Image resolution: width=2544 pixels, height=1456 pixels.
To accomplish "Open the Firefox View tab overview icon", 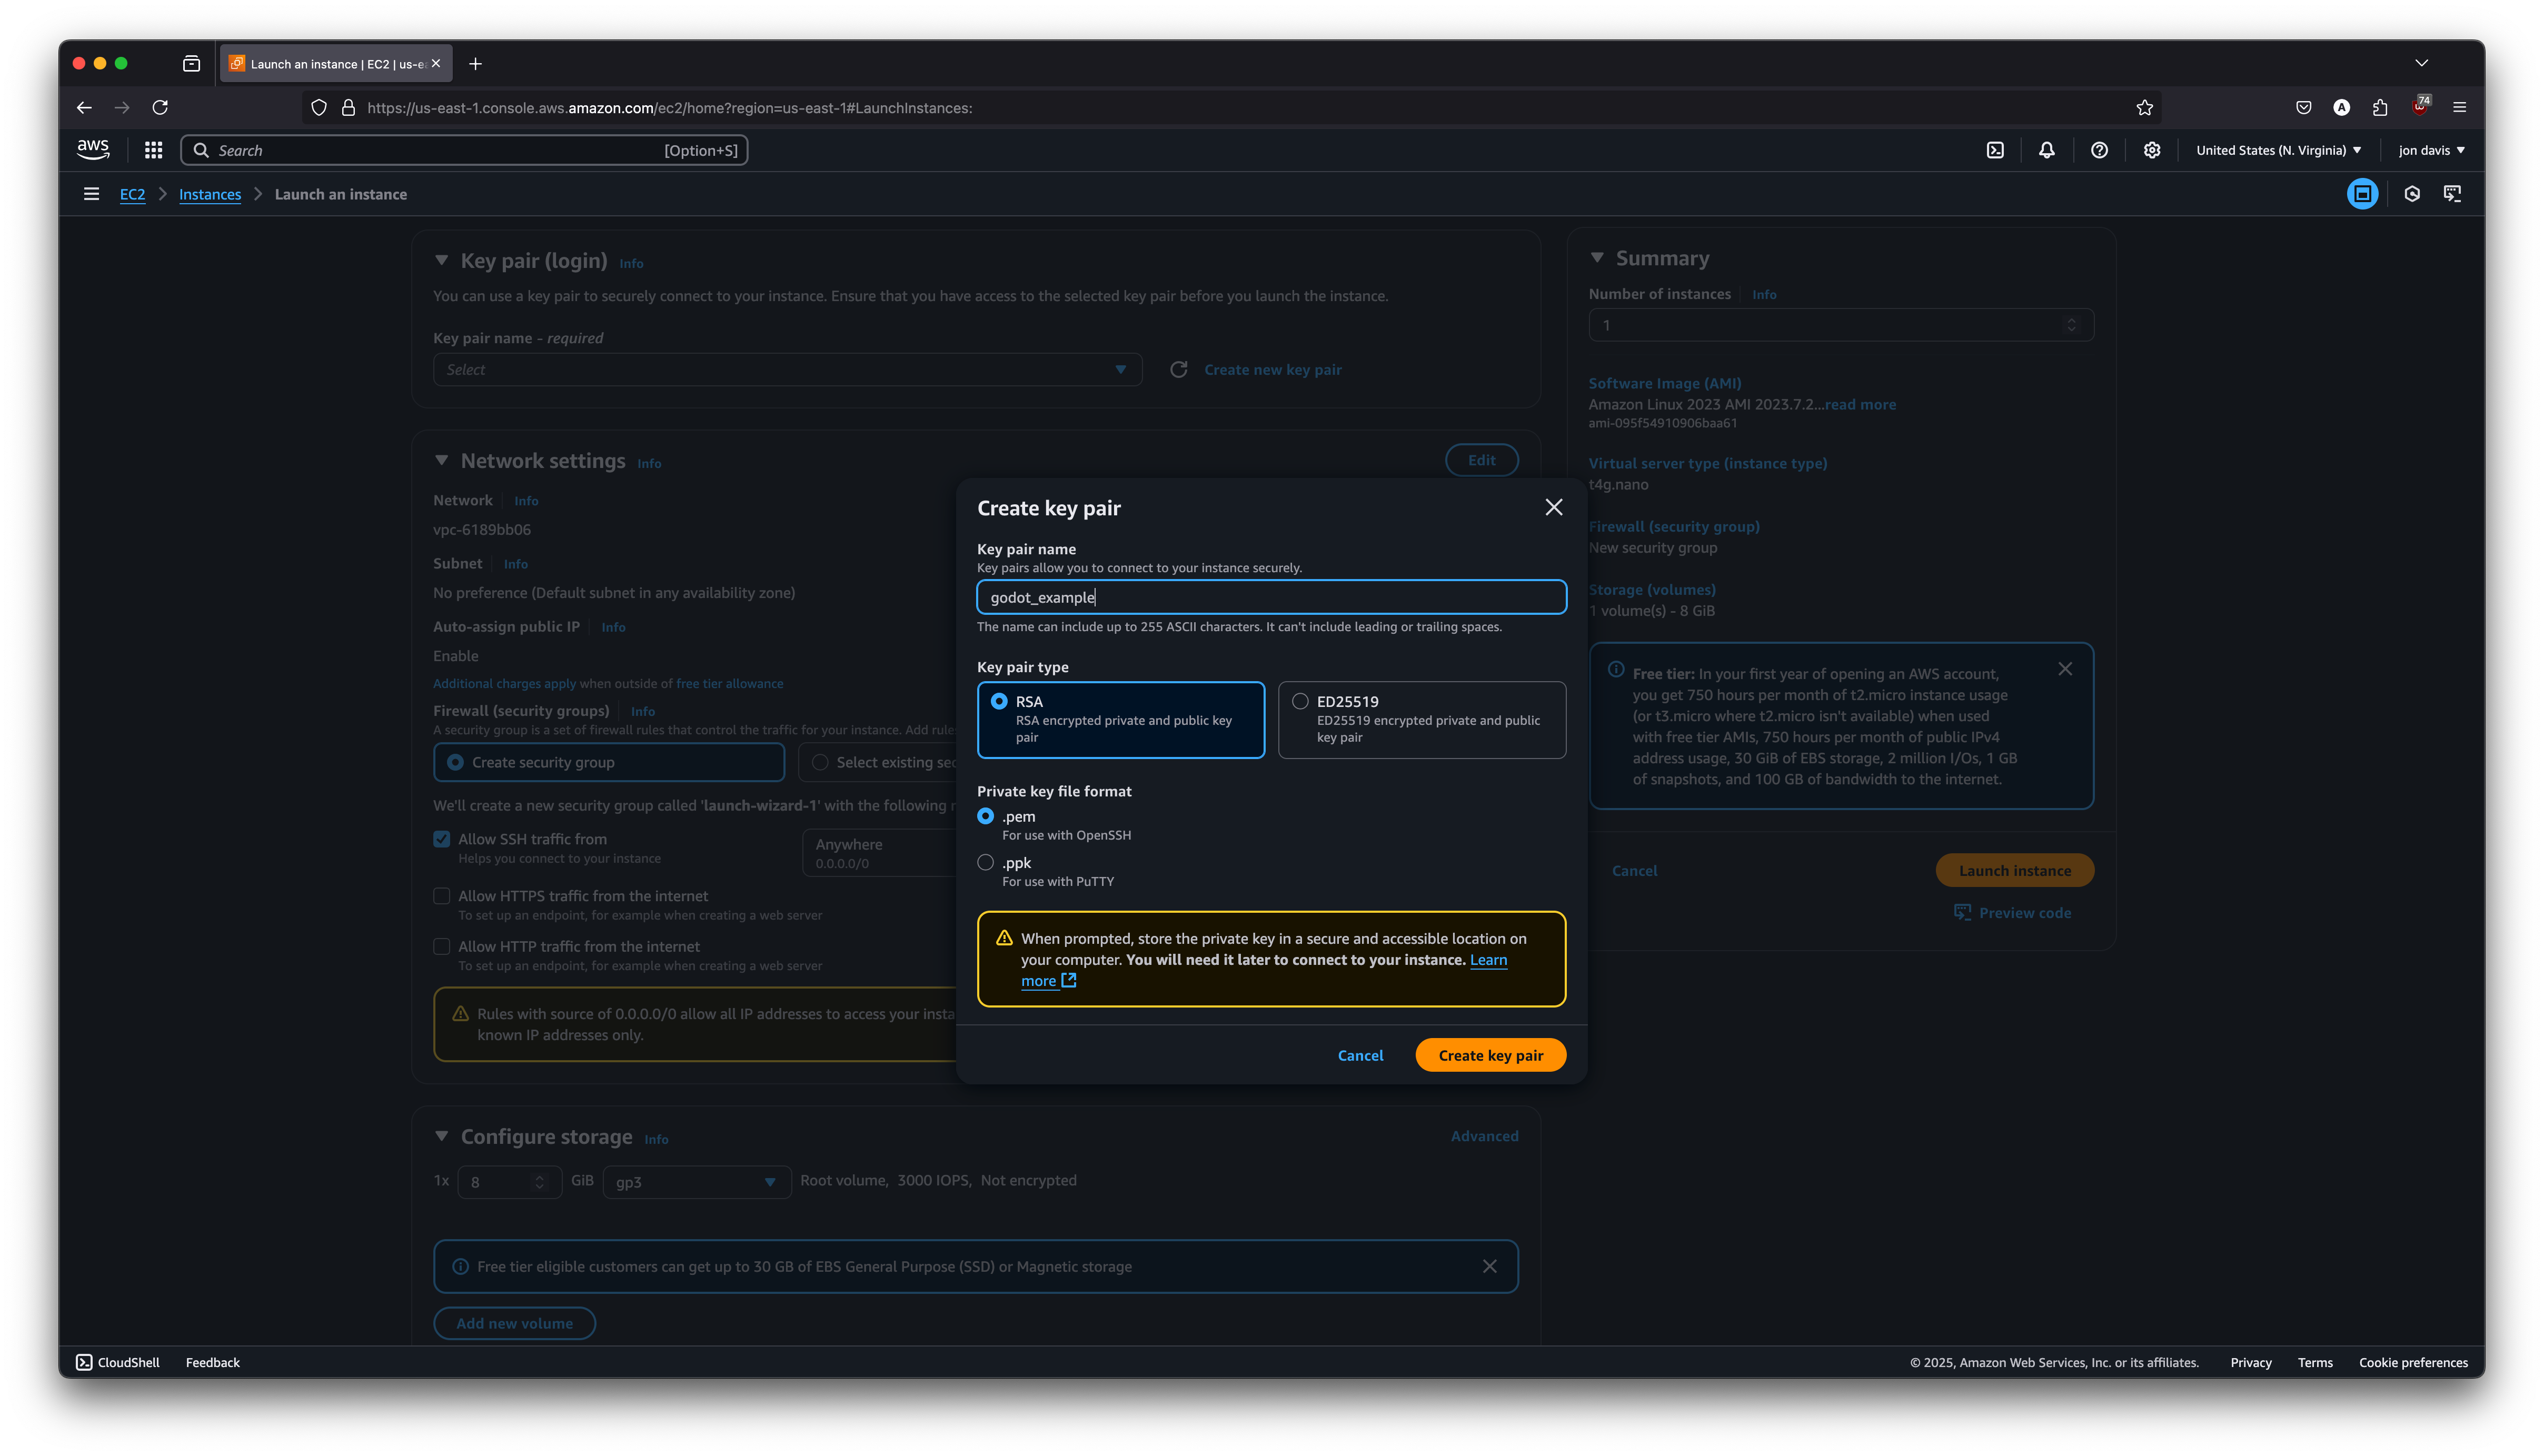I will 191,64.
